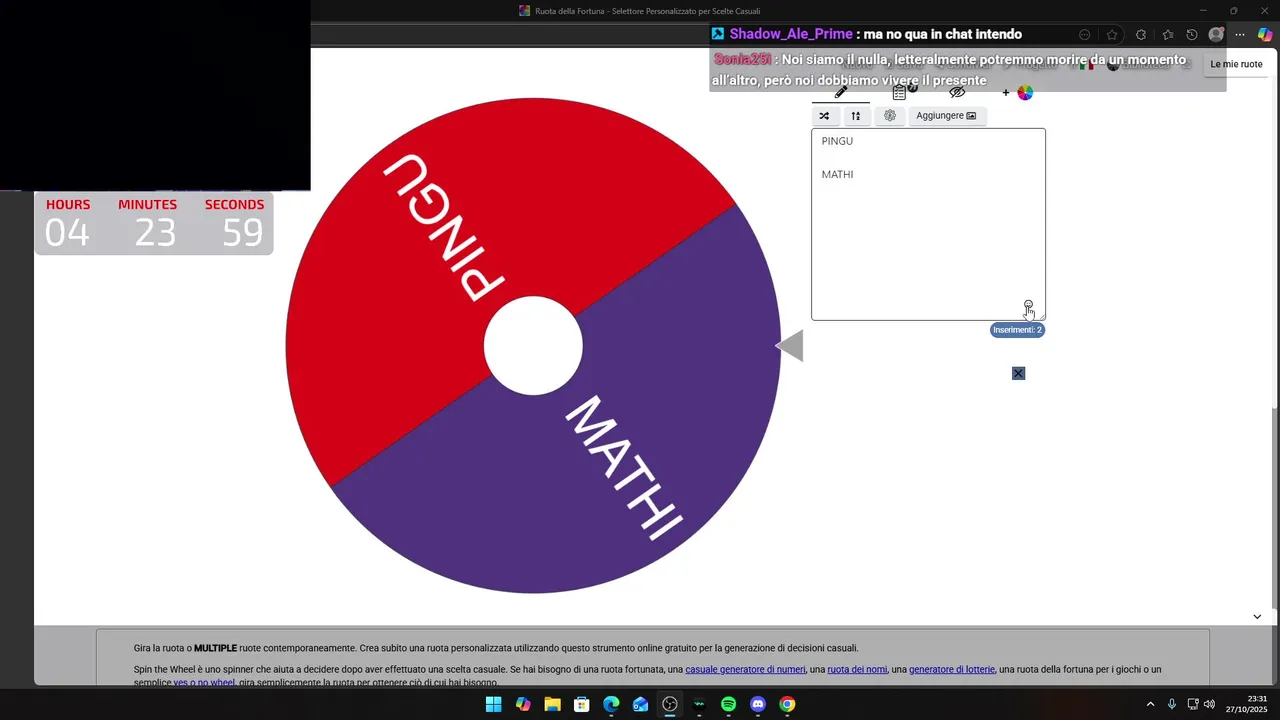Open Edge favorites list icon

(1167, 34)
